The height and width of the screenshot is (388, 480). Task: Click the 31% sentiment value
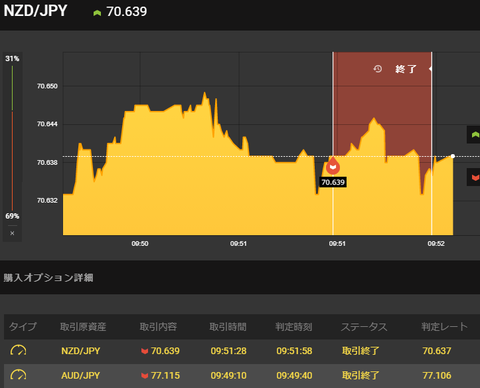(12, 59)
